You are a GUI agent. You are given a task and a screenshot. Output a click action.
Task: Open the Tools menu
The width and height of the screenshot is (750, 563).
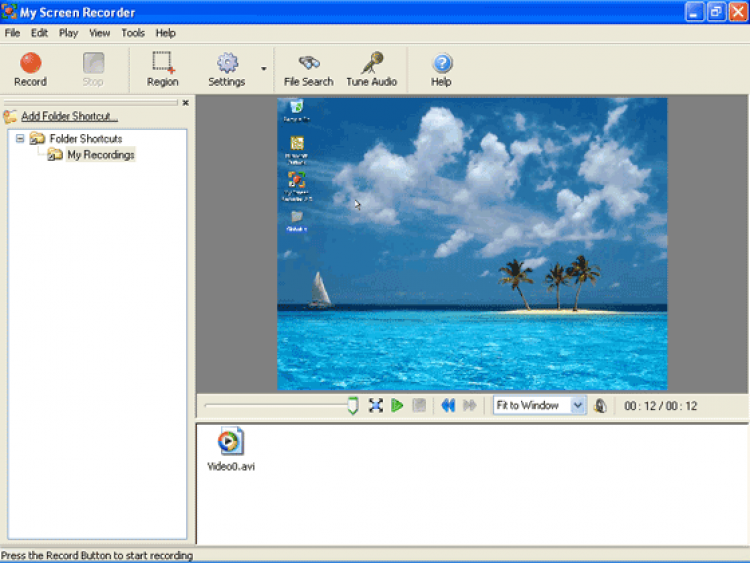coord(133,33)
